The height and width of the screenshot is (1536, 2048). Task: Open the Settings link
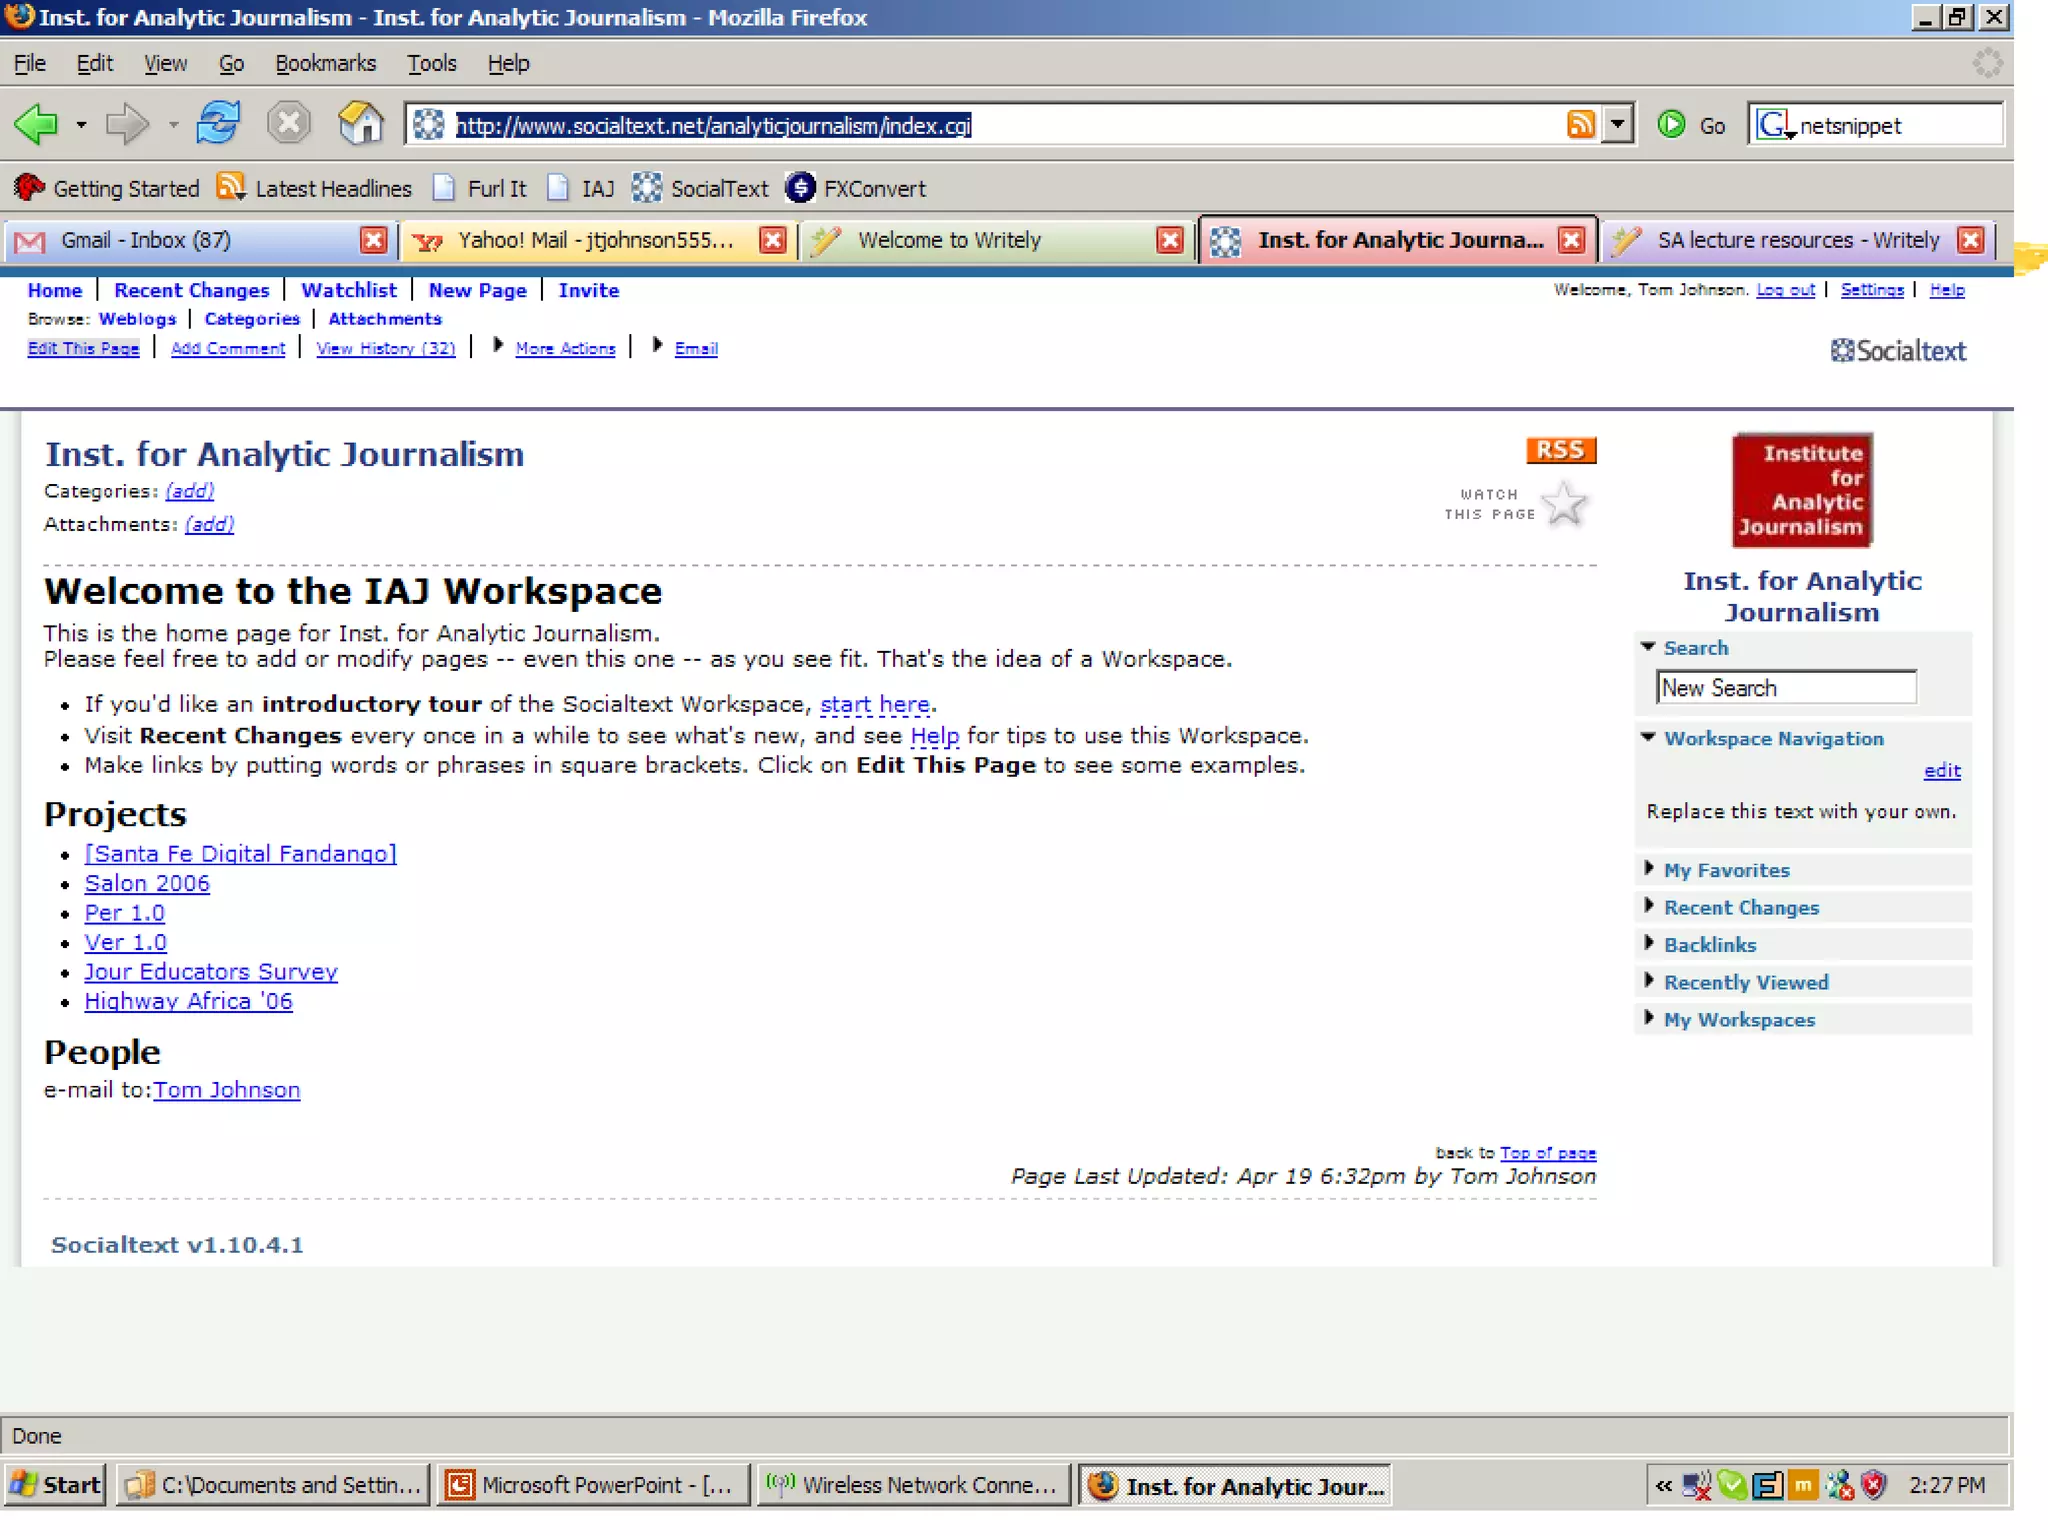coord(1872,289)
